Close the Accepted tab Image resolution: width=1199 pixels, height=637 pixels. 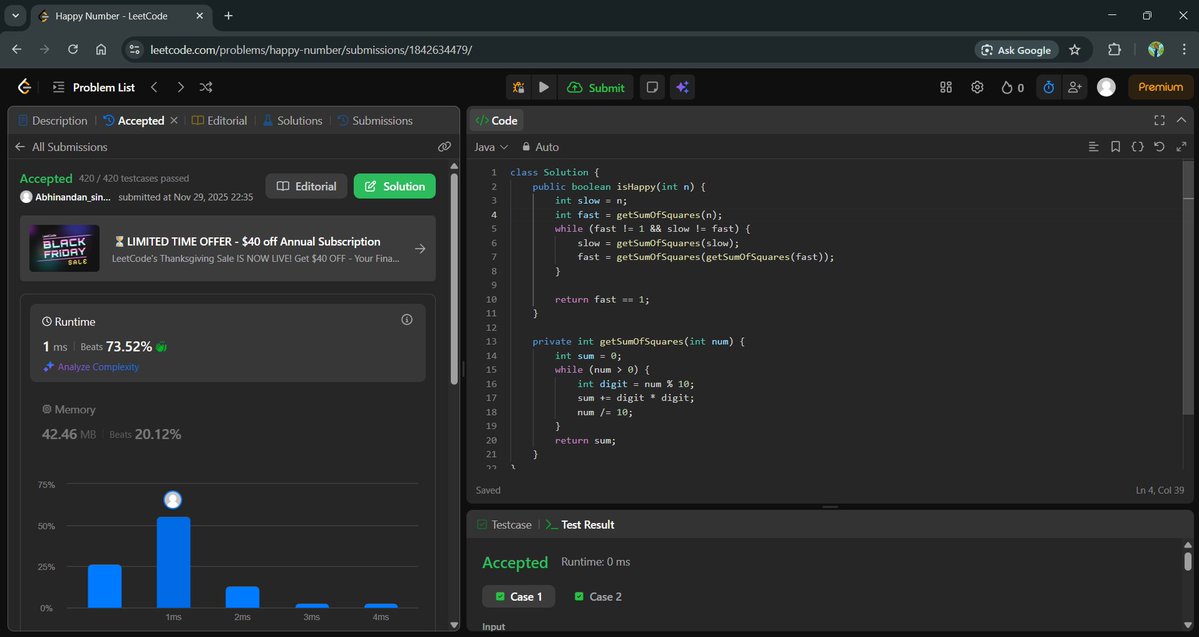coord(174,120)
